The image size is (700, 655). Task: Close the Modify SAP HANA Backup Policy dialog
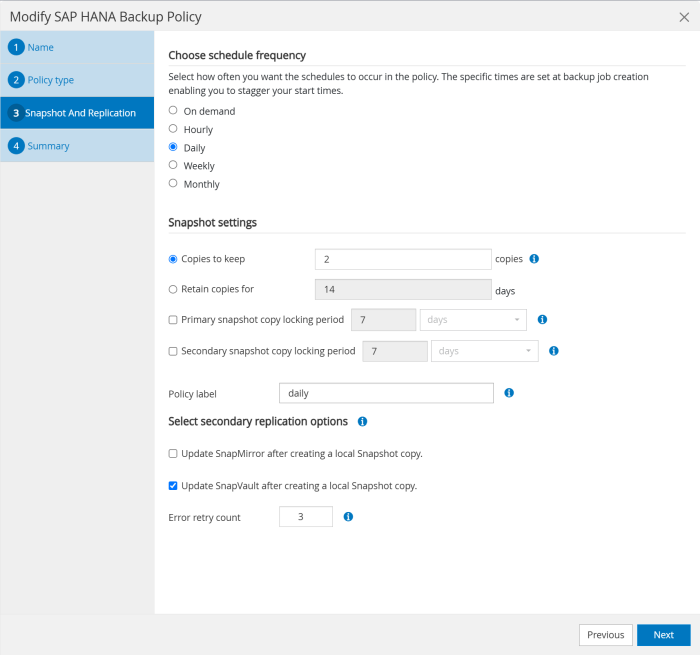[684, 17]
